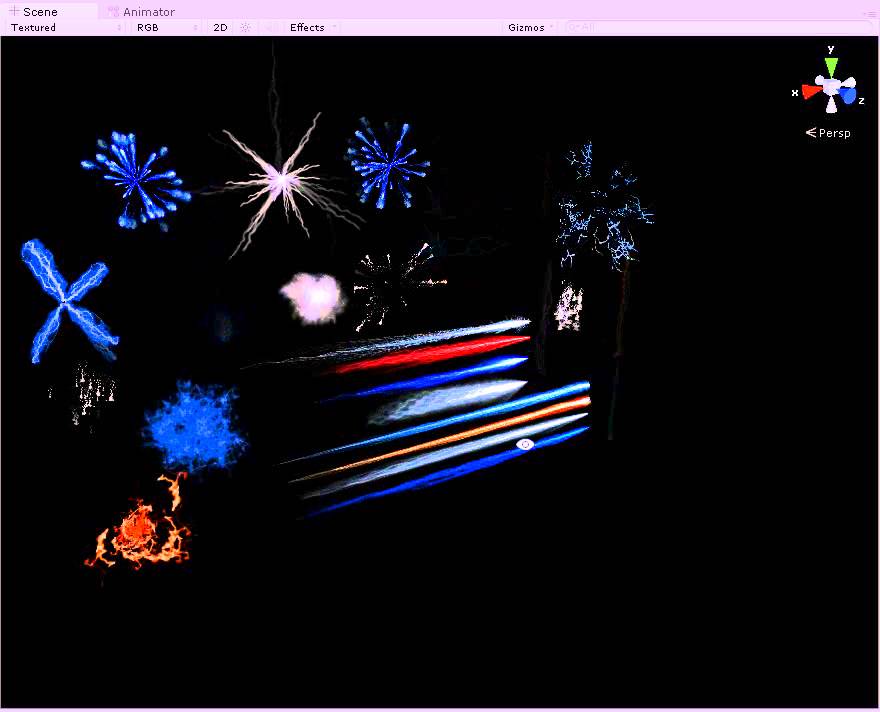Screen dimensions: 880x712
Task: Click the selected object gizmo icon
Action: [x=525, y=444]
